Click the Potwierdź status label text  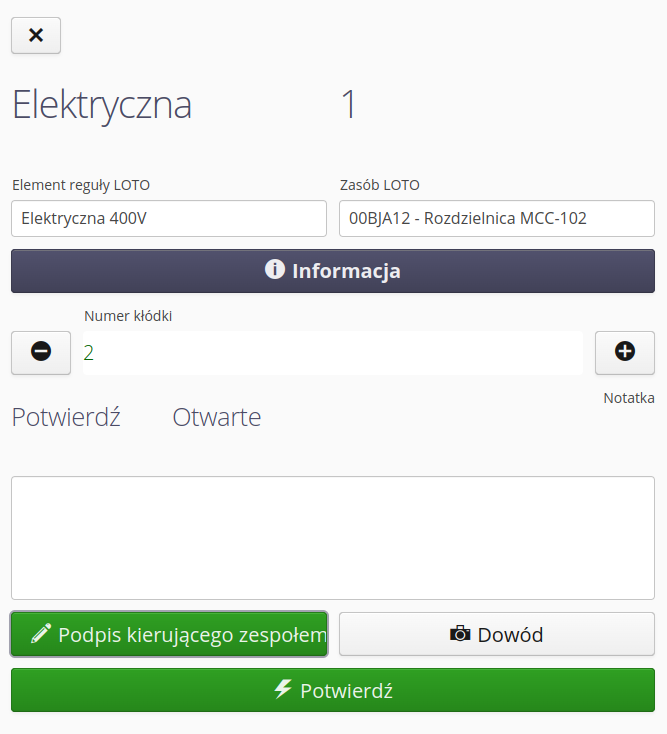(66, 417)
